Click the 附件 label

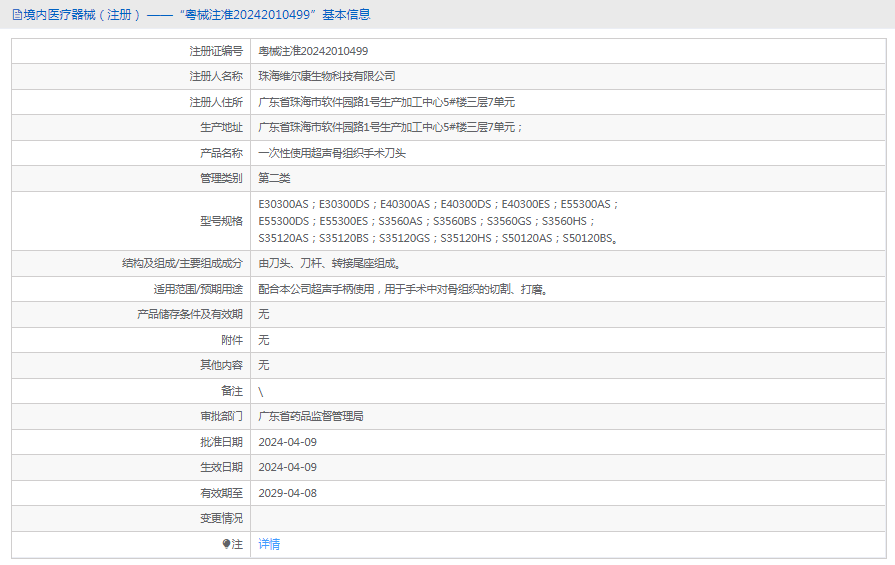(232, 340)
